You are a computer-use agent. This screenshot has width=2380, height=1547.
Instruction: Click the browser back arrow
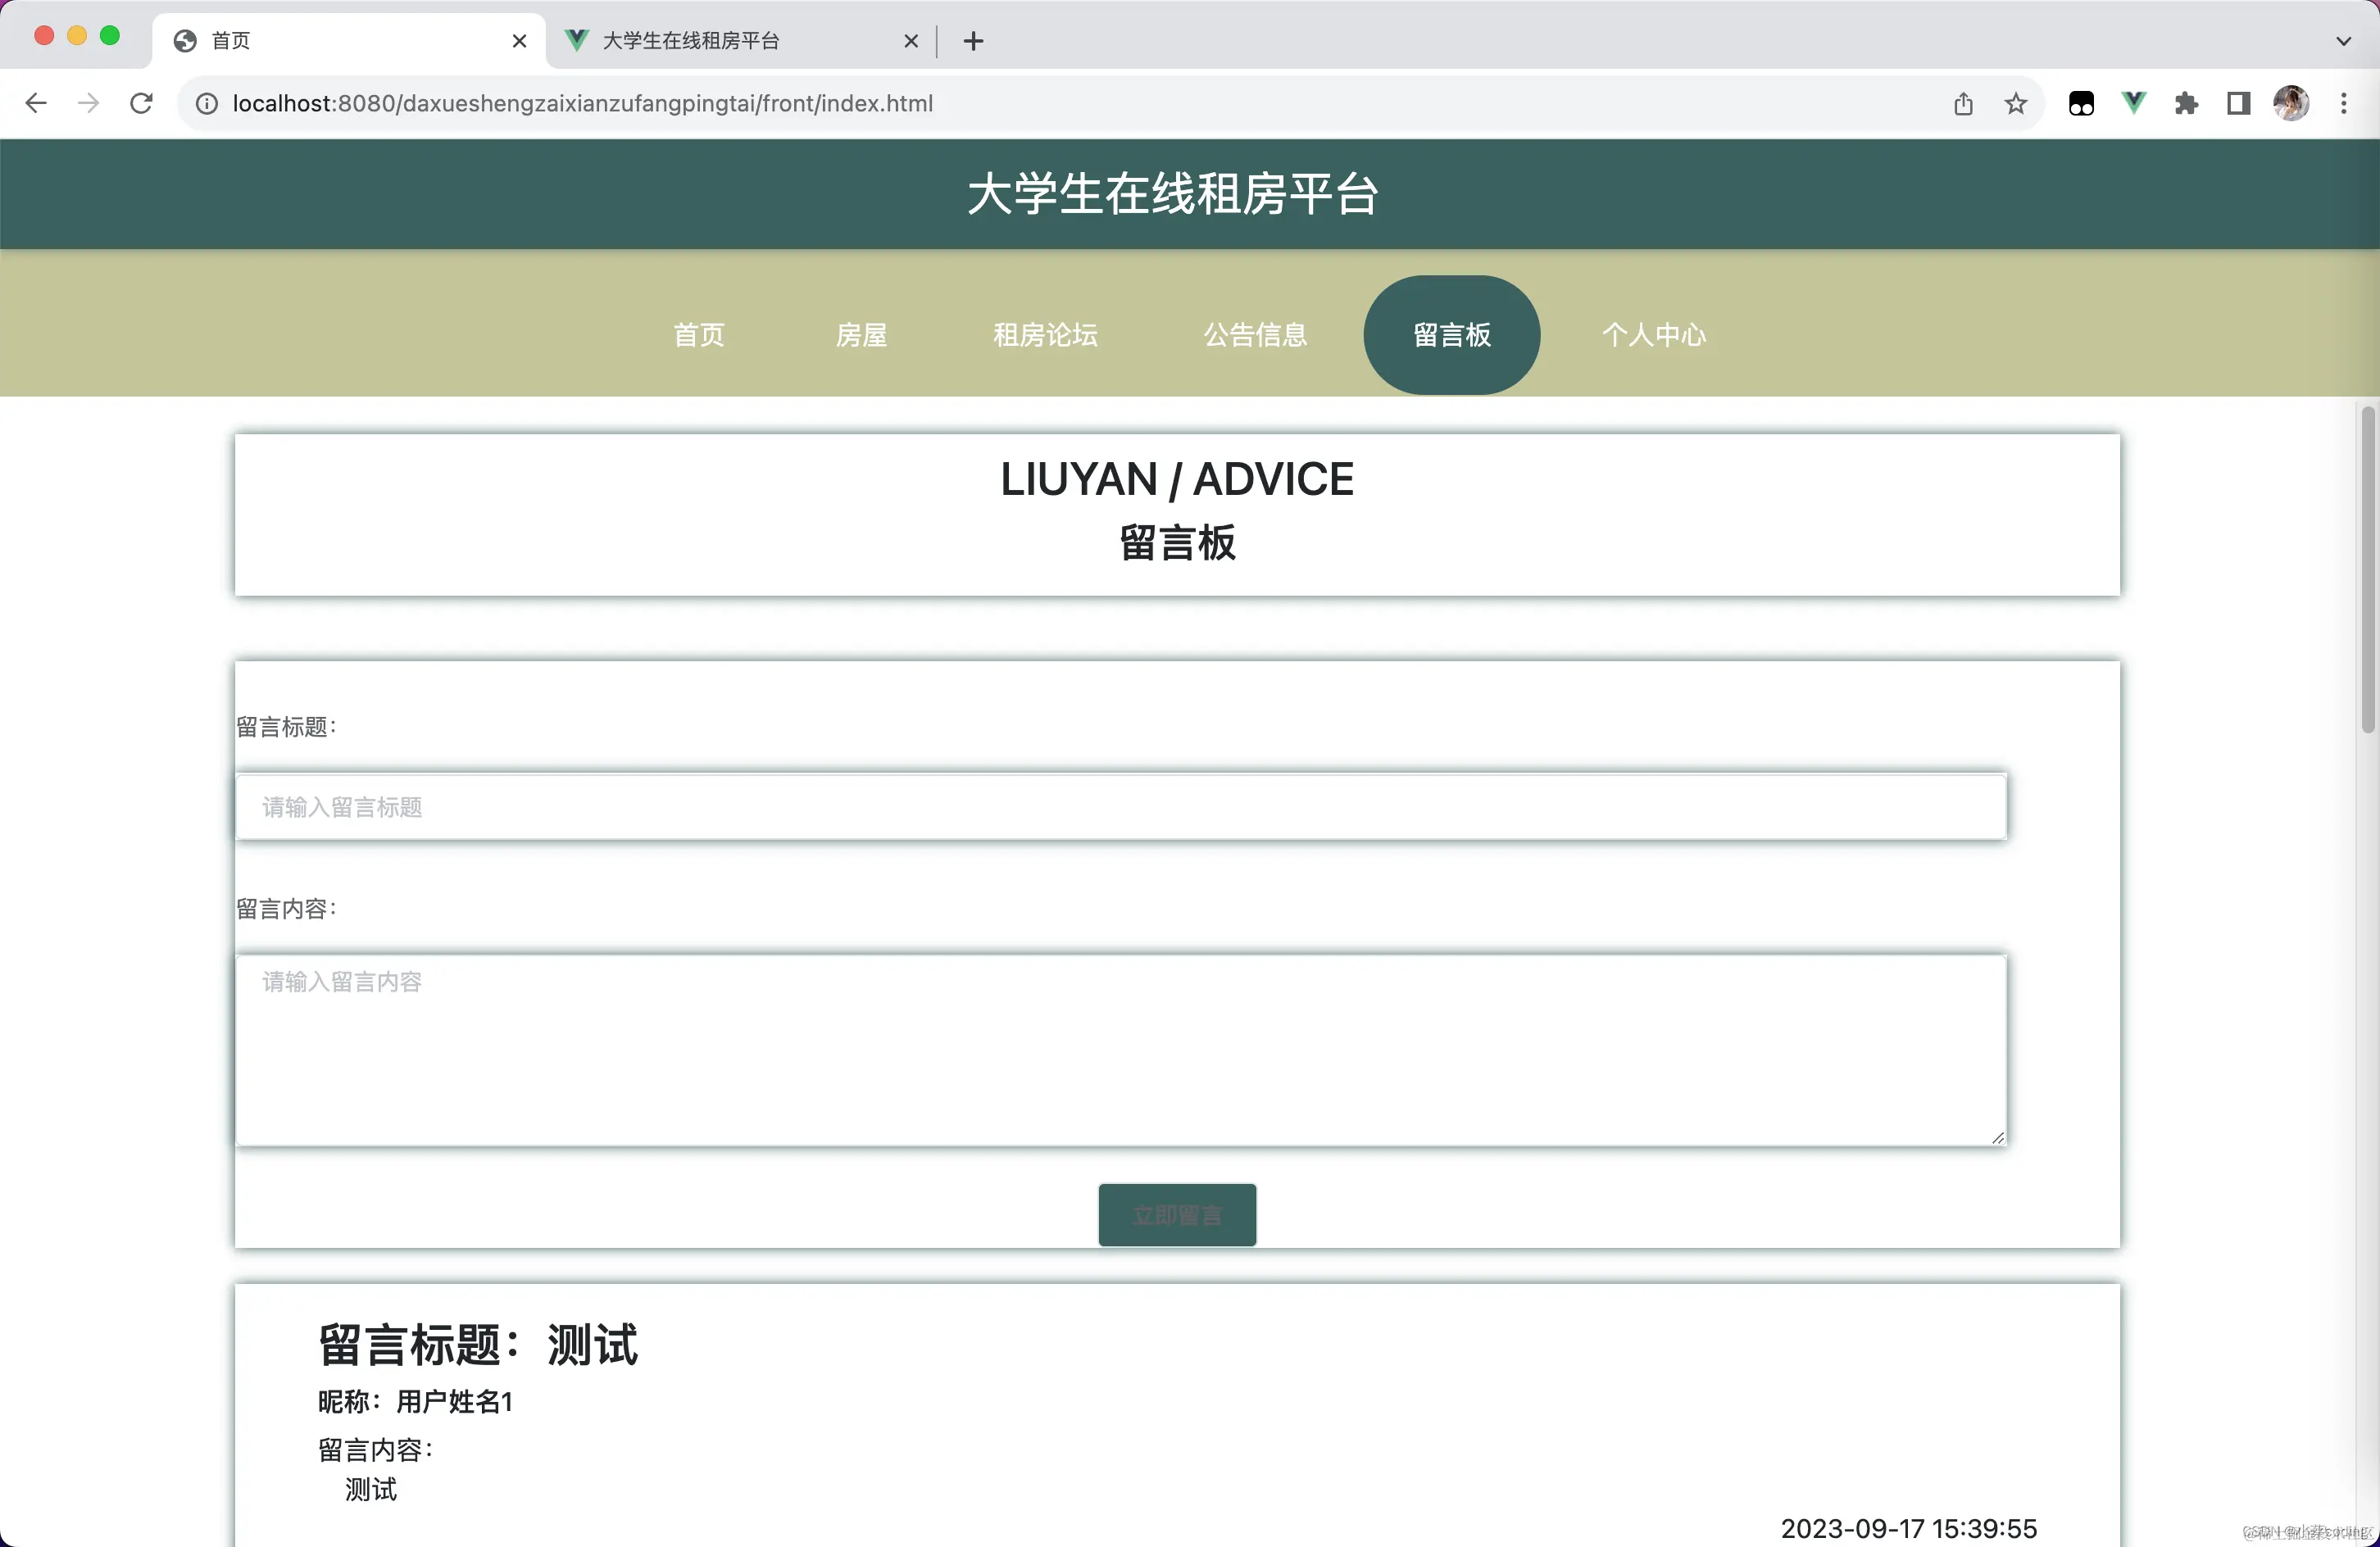[36, 103]
